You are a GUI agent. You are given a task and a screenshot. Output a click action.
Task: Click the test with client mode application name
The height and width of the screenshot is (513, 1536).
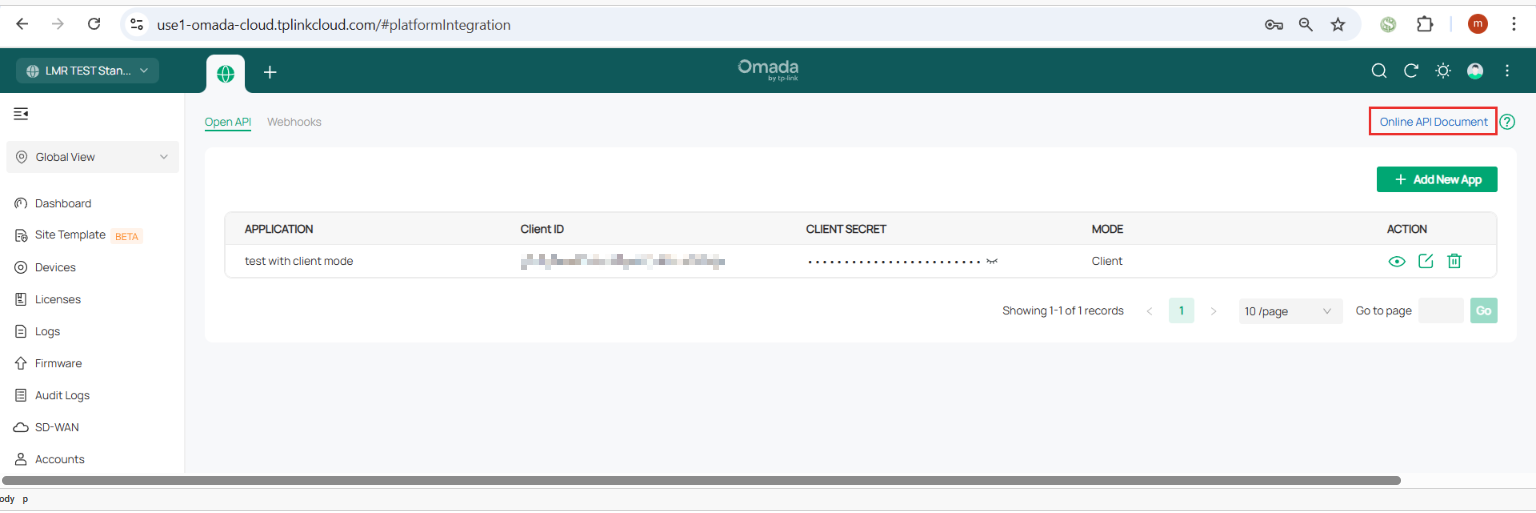(x=299, y=261)
